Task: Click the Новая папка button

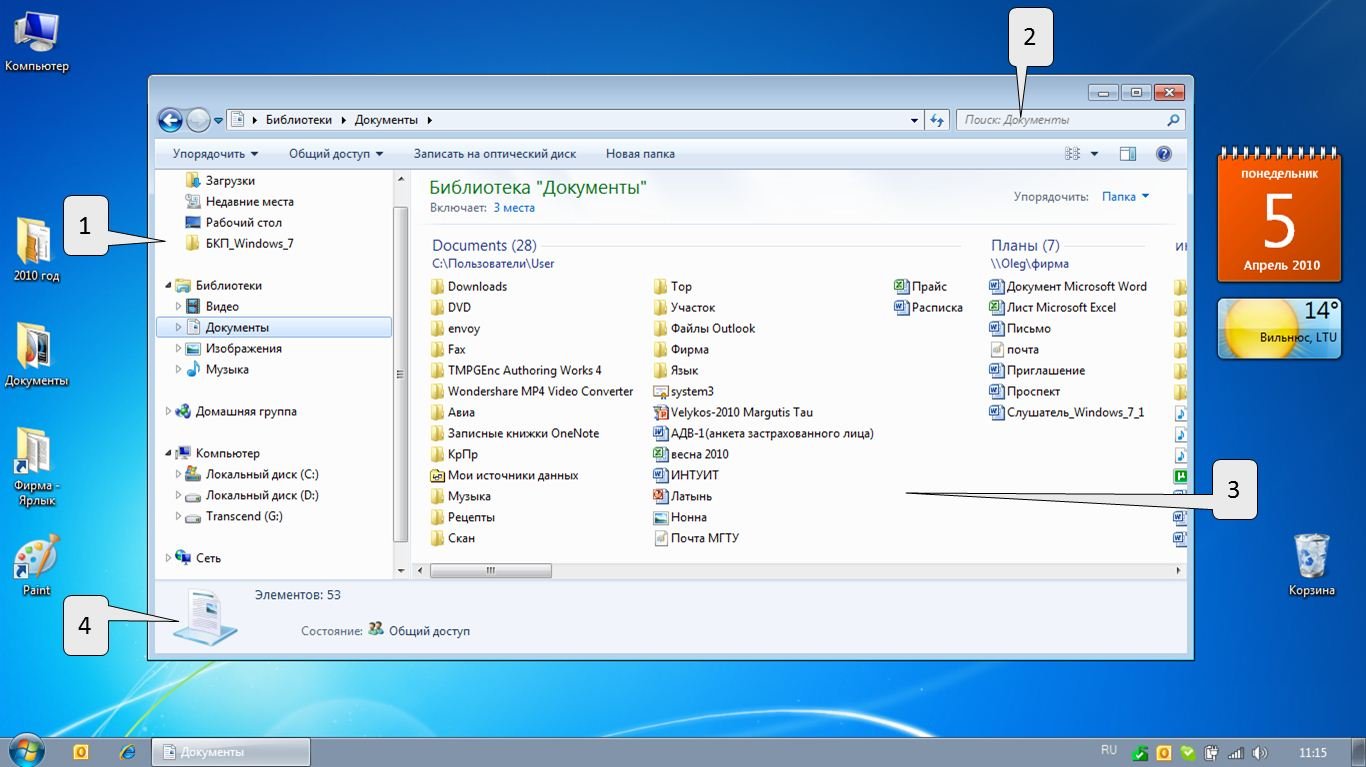Action: 640,154
